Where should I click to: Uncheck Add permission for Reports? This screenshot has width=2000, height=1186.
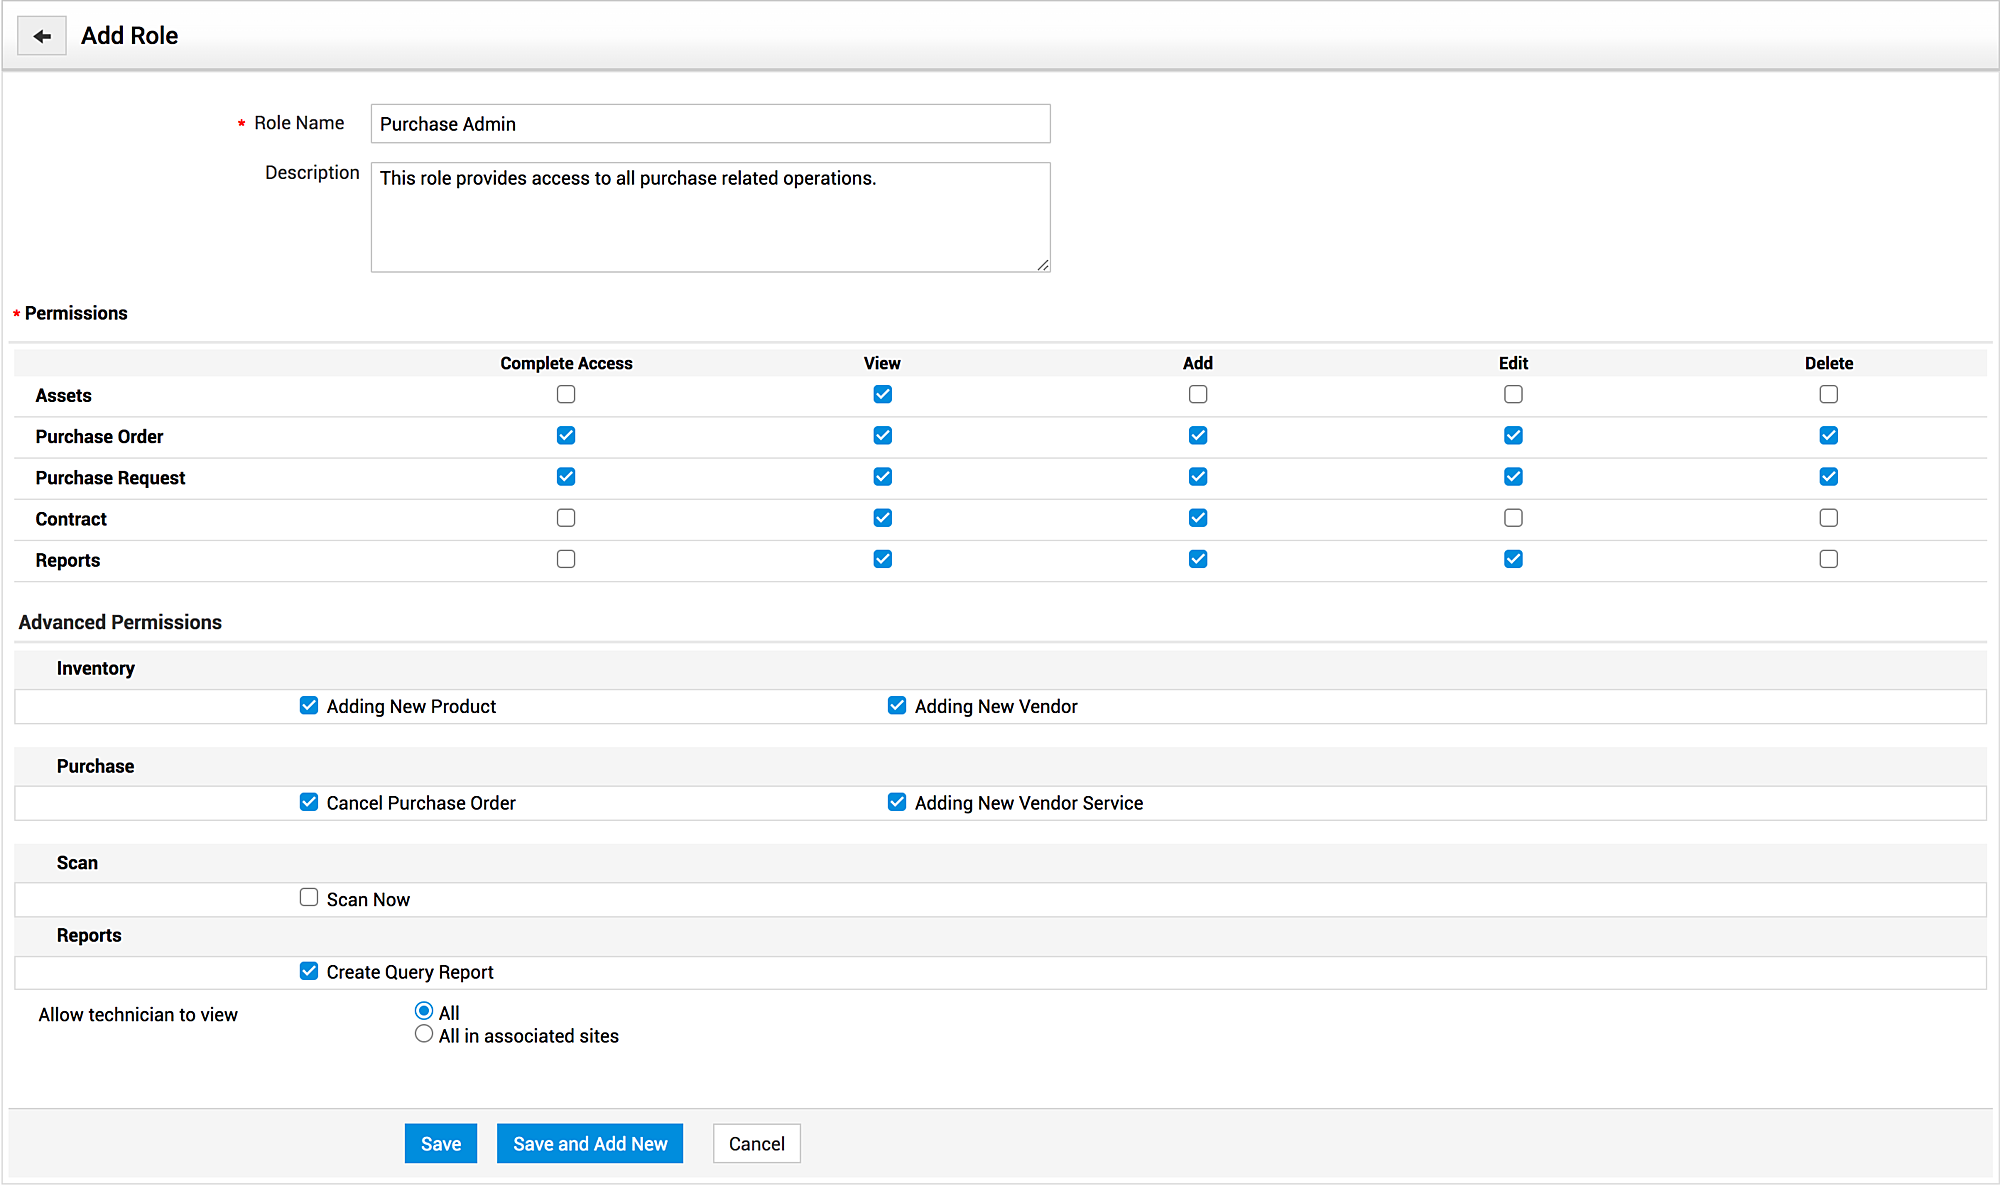coord(1197,559)
